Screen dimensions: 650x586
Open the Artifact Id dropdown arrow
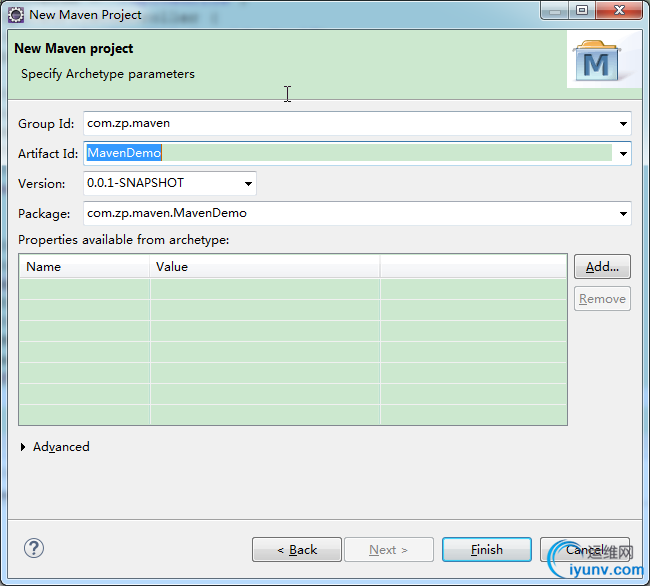tap(623, 154)
